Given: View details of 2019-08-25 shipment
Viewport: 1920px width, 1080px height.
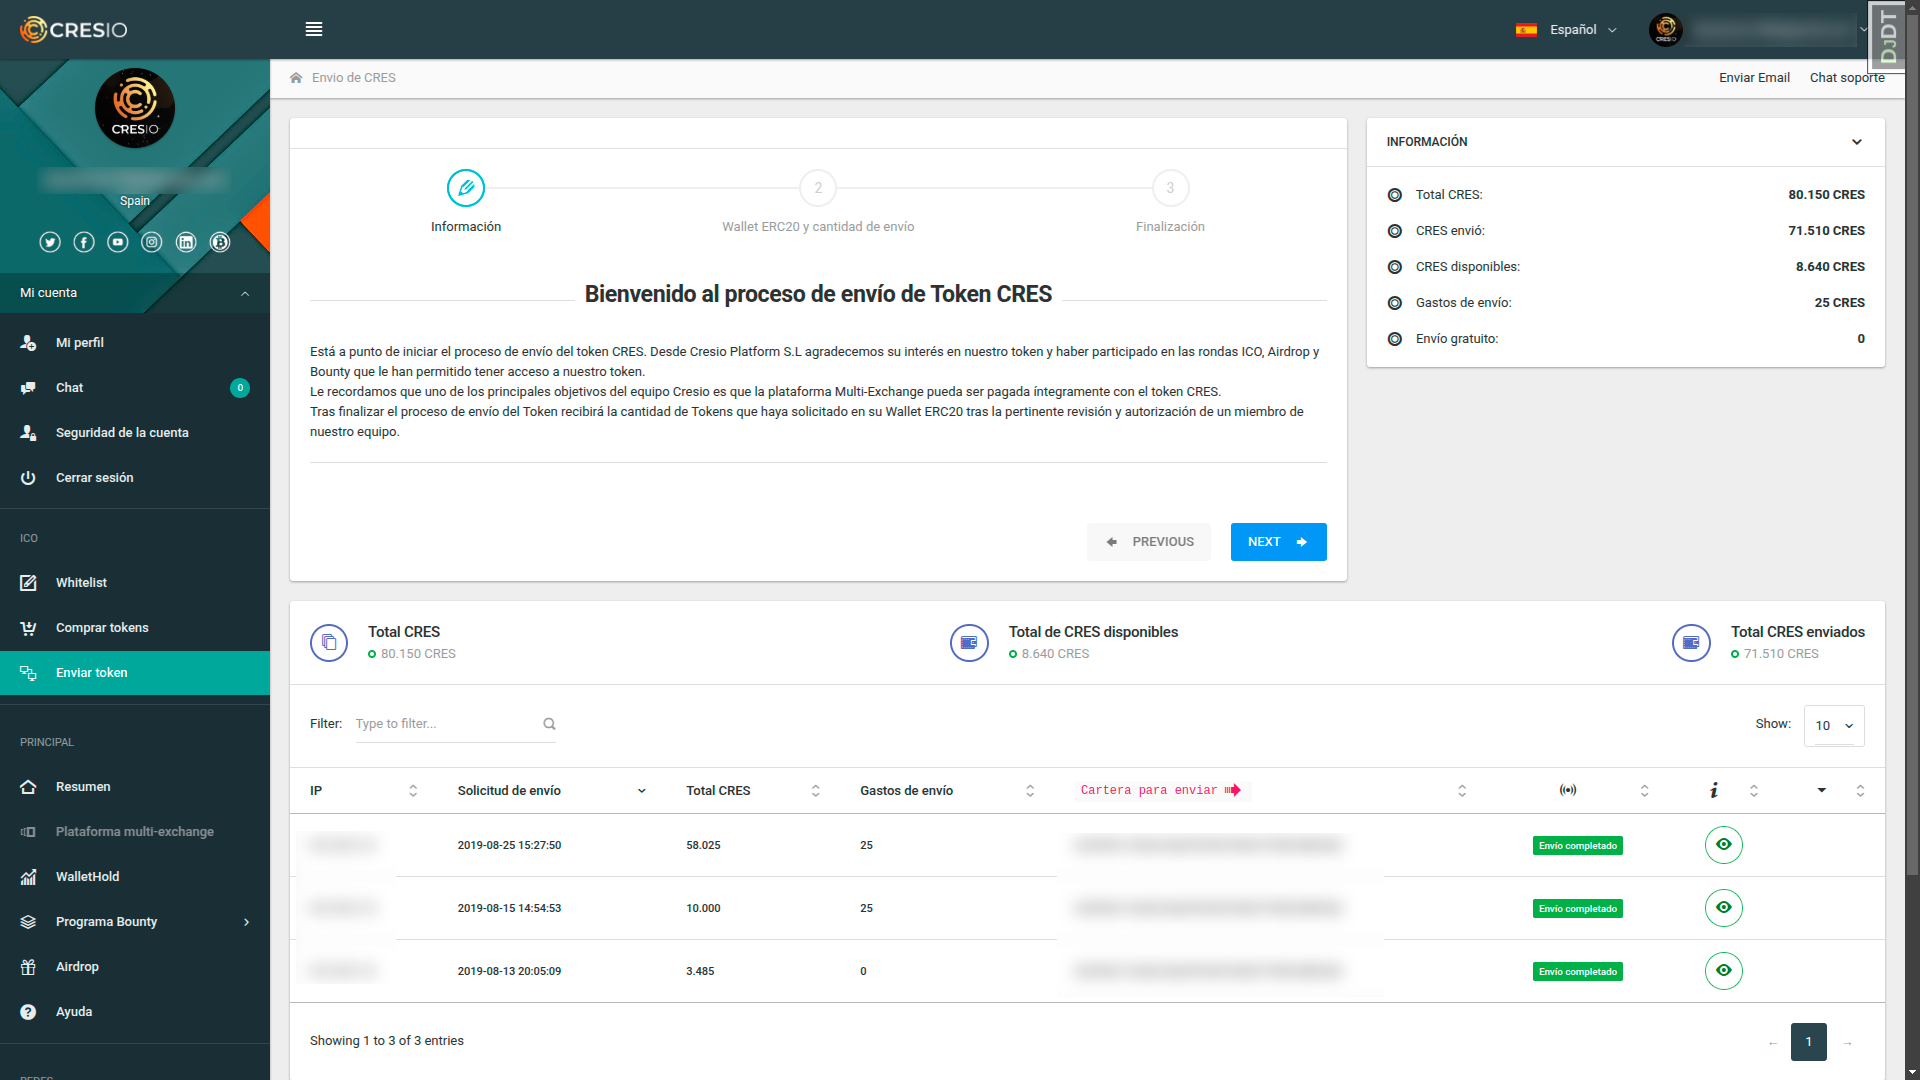Looking at the screenshot, I should click(1723, 845).
